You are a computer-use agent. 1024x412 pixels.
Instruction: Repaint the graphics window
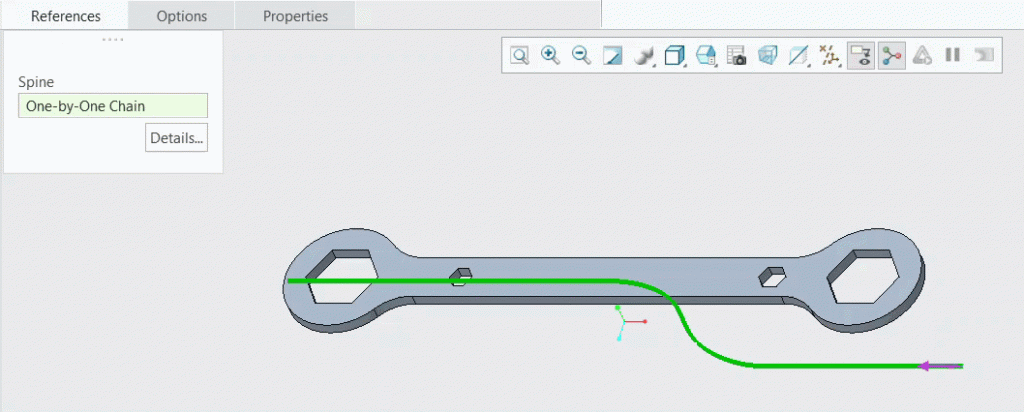(612, 56)
